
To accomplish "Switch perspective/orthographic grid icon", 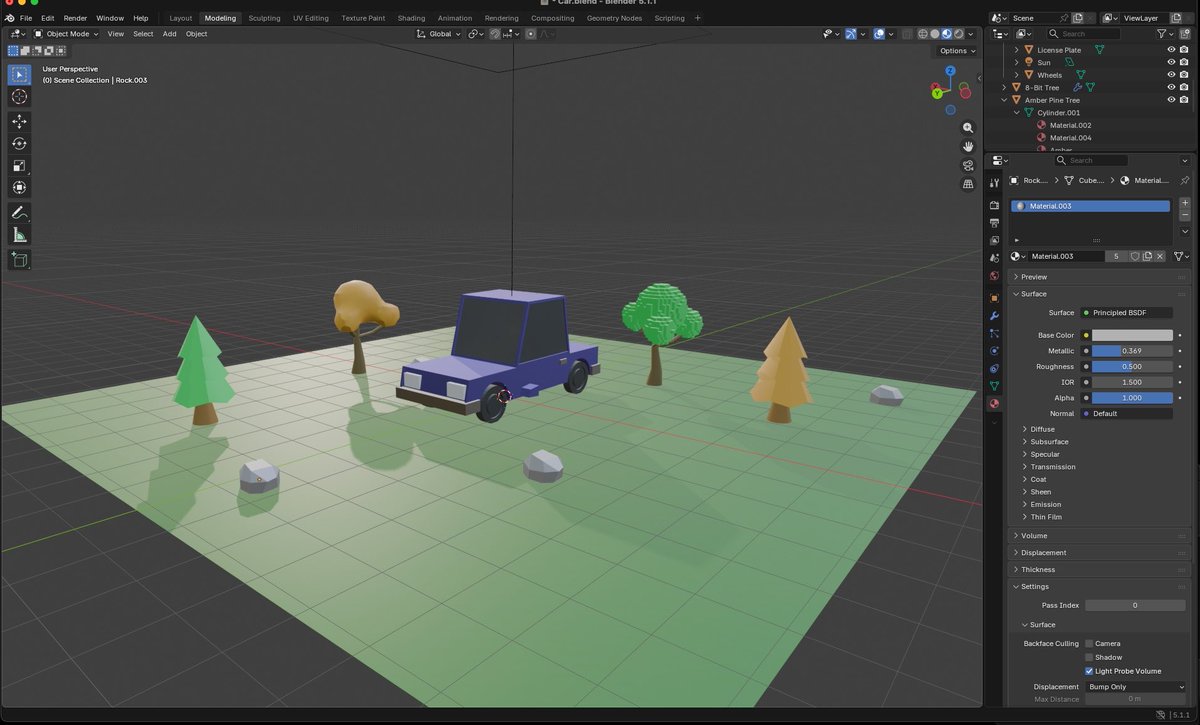I will click(968, 184).
